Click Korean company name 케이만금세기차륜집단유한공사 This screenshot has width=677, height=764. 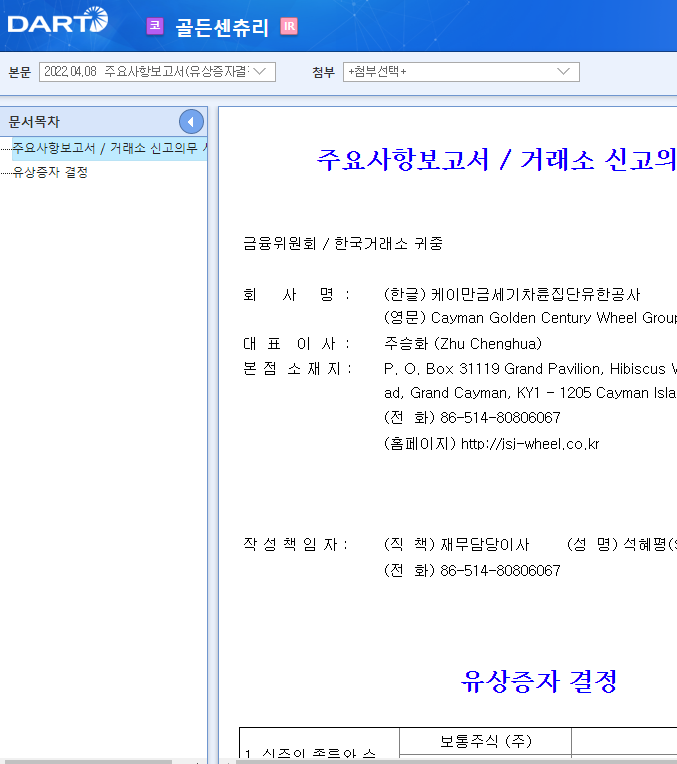point(535,294)
